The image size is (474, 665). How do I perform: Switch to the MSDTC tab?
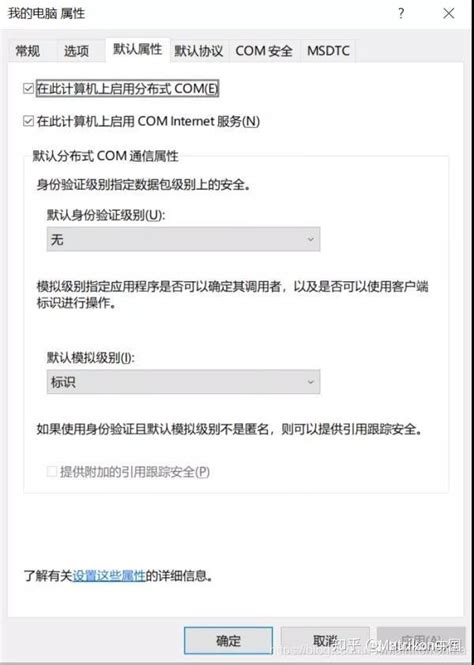(x=328, y=51)
